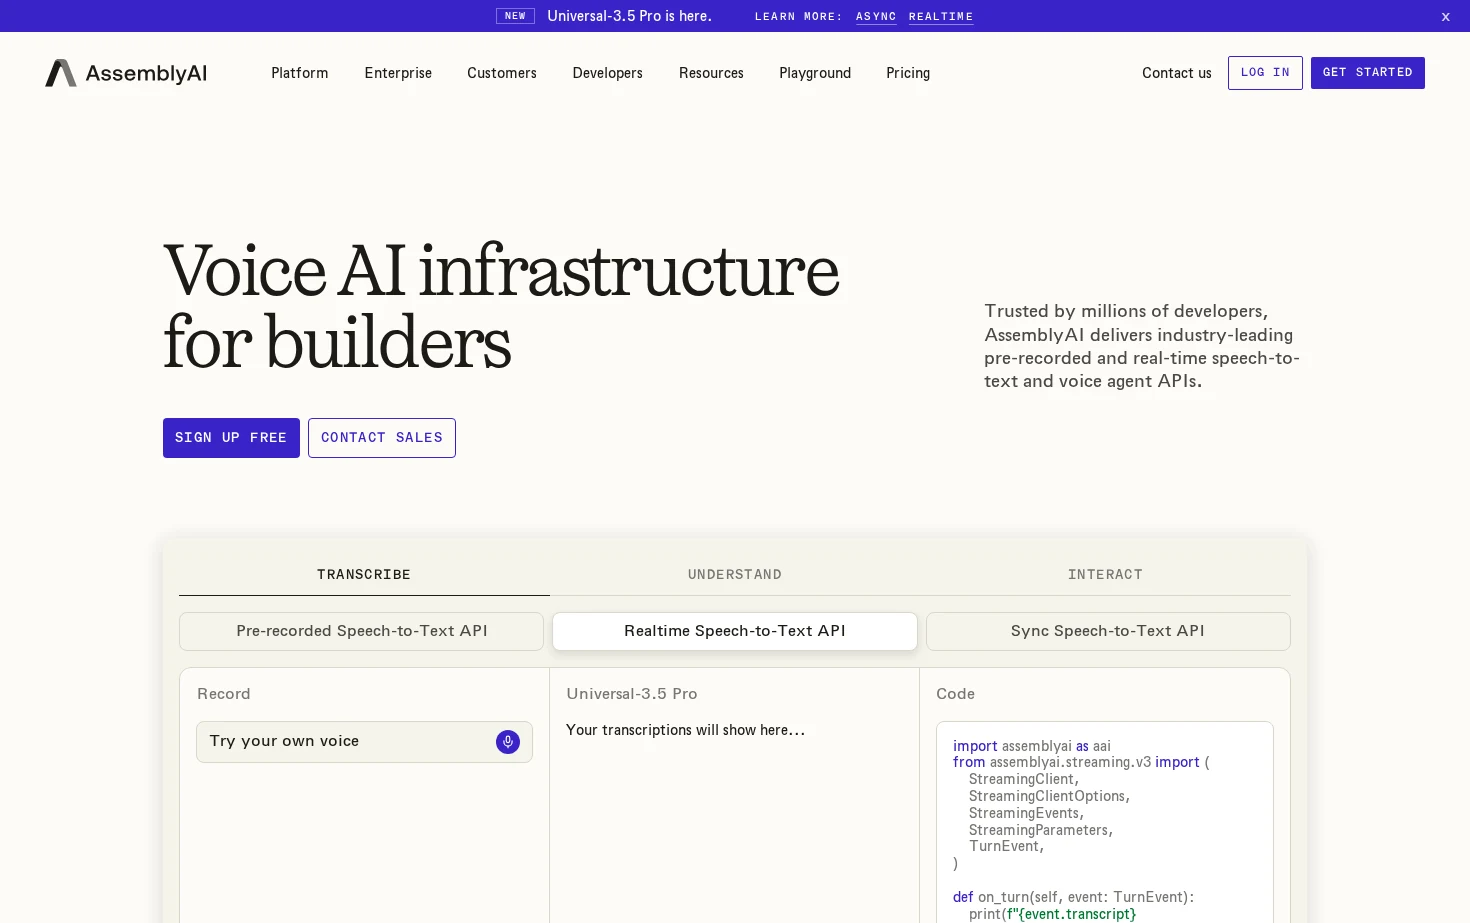1470x923 pixels.
Task: Start recording with the microphone icon
Action: [x=508, y=742]
